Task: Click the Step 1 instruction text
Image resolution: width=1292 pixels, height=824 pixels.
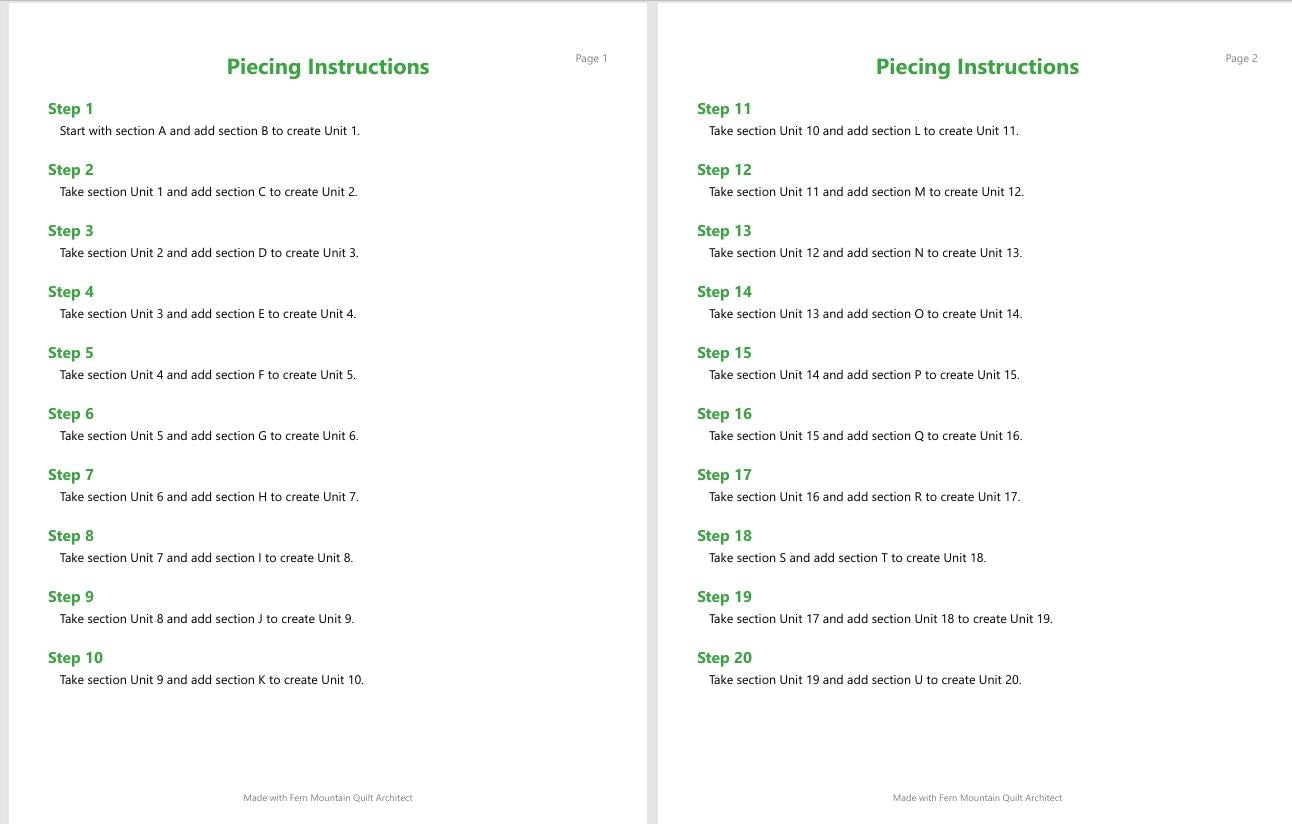Action: tap(210, 131)
